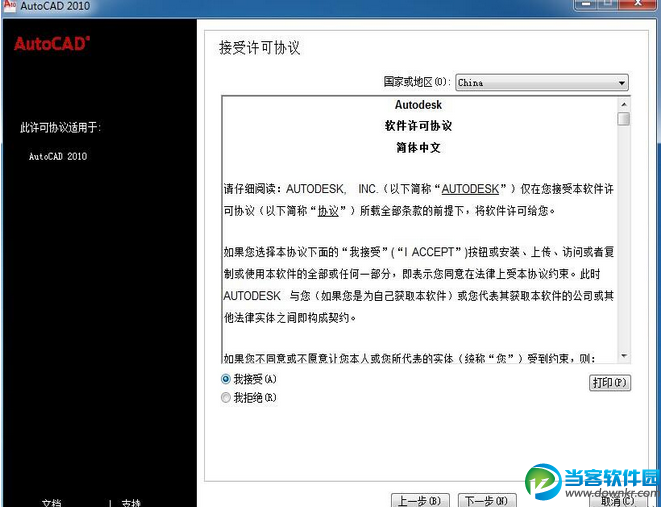Click the underlined 协议 text in the agreement
661x507 pixels.
pos(328,211)
